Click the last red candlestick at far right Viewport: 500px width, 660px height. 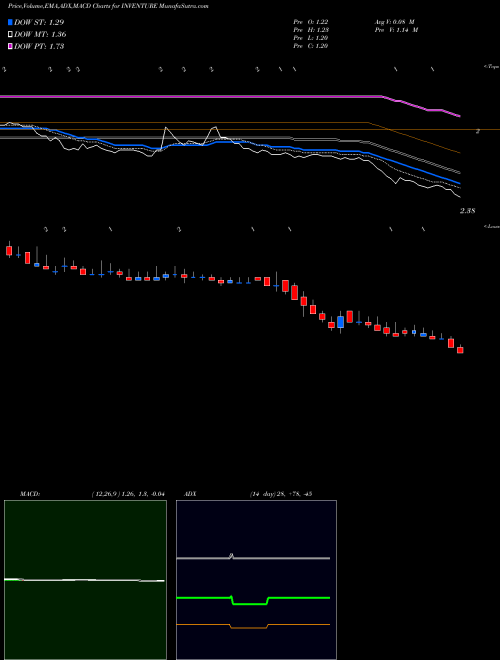point(460,350)
